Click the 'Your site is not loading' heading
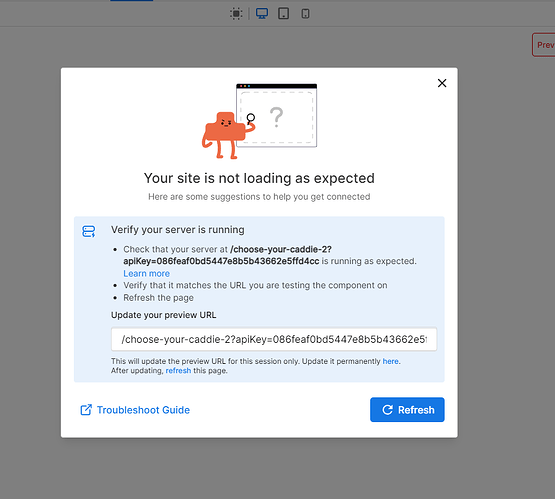Image resolution: width=555 pixels, height=499 pixels. [259, 178]
